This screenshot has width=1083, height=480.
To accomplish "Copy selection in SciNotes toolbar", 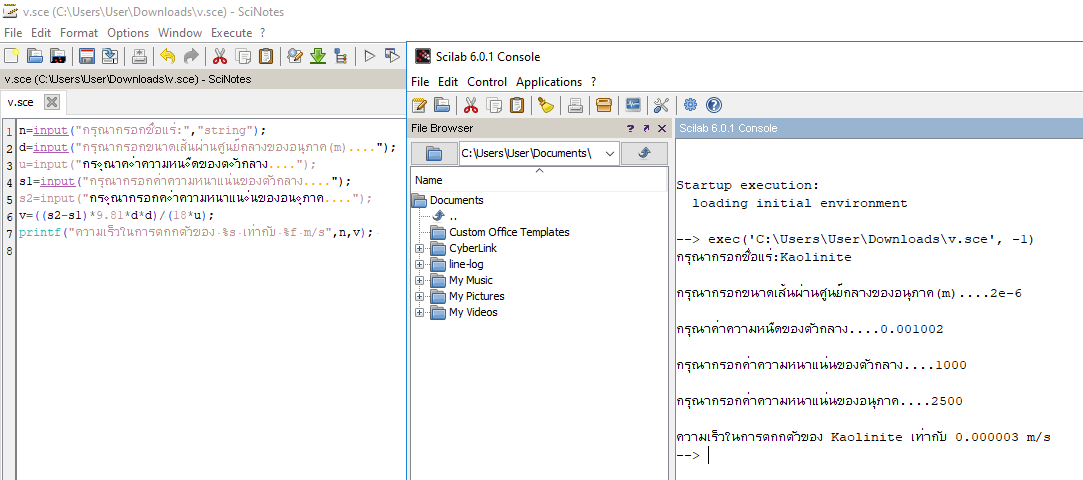I will pos(242,56).
